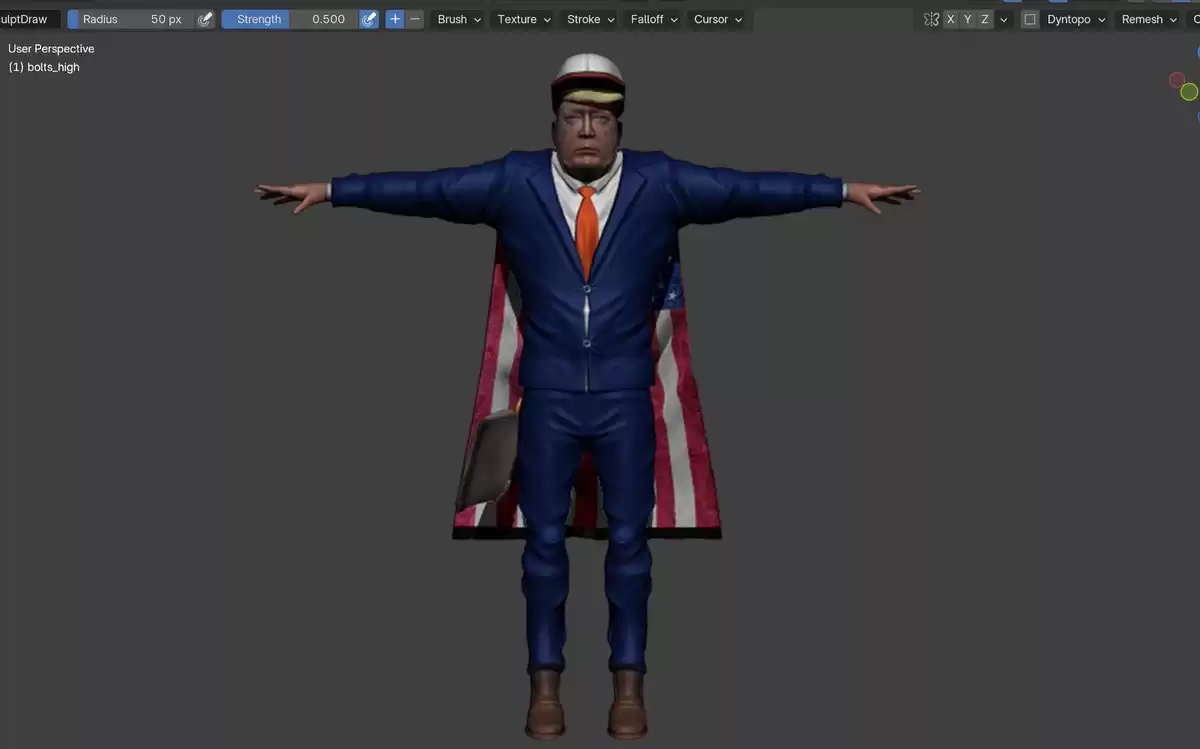Viewport: 1200px width, 749px height.
Task: Select the Subtract (minus) brush direction
Action: point(415,19)
